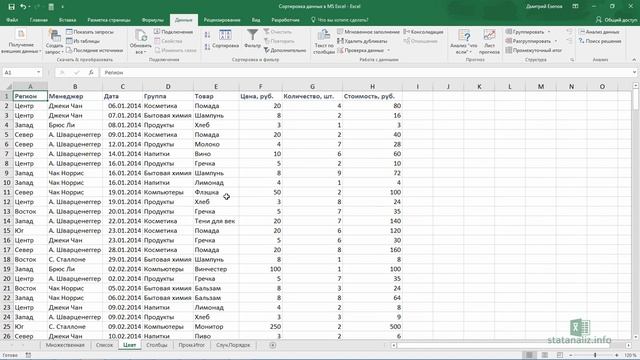The image size is (640, 360).
Task: Click the tell me search box
Action: tap(340, 20)
